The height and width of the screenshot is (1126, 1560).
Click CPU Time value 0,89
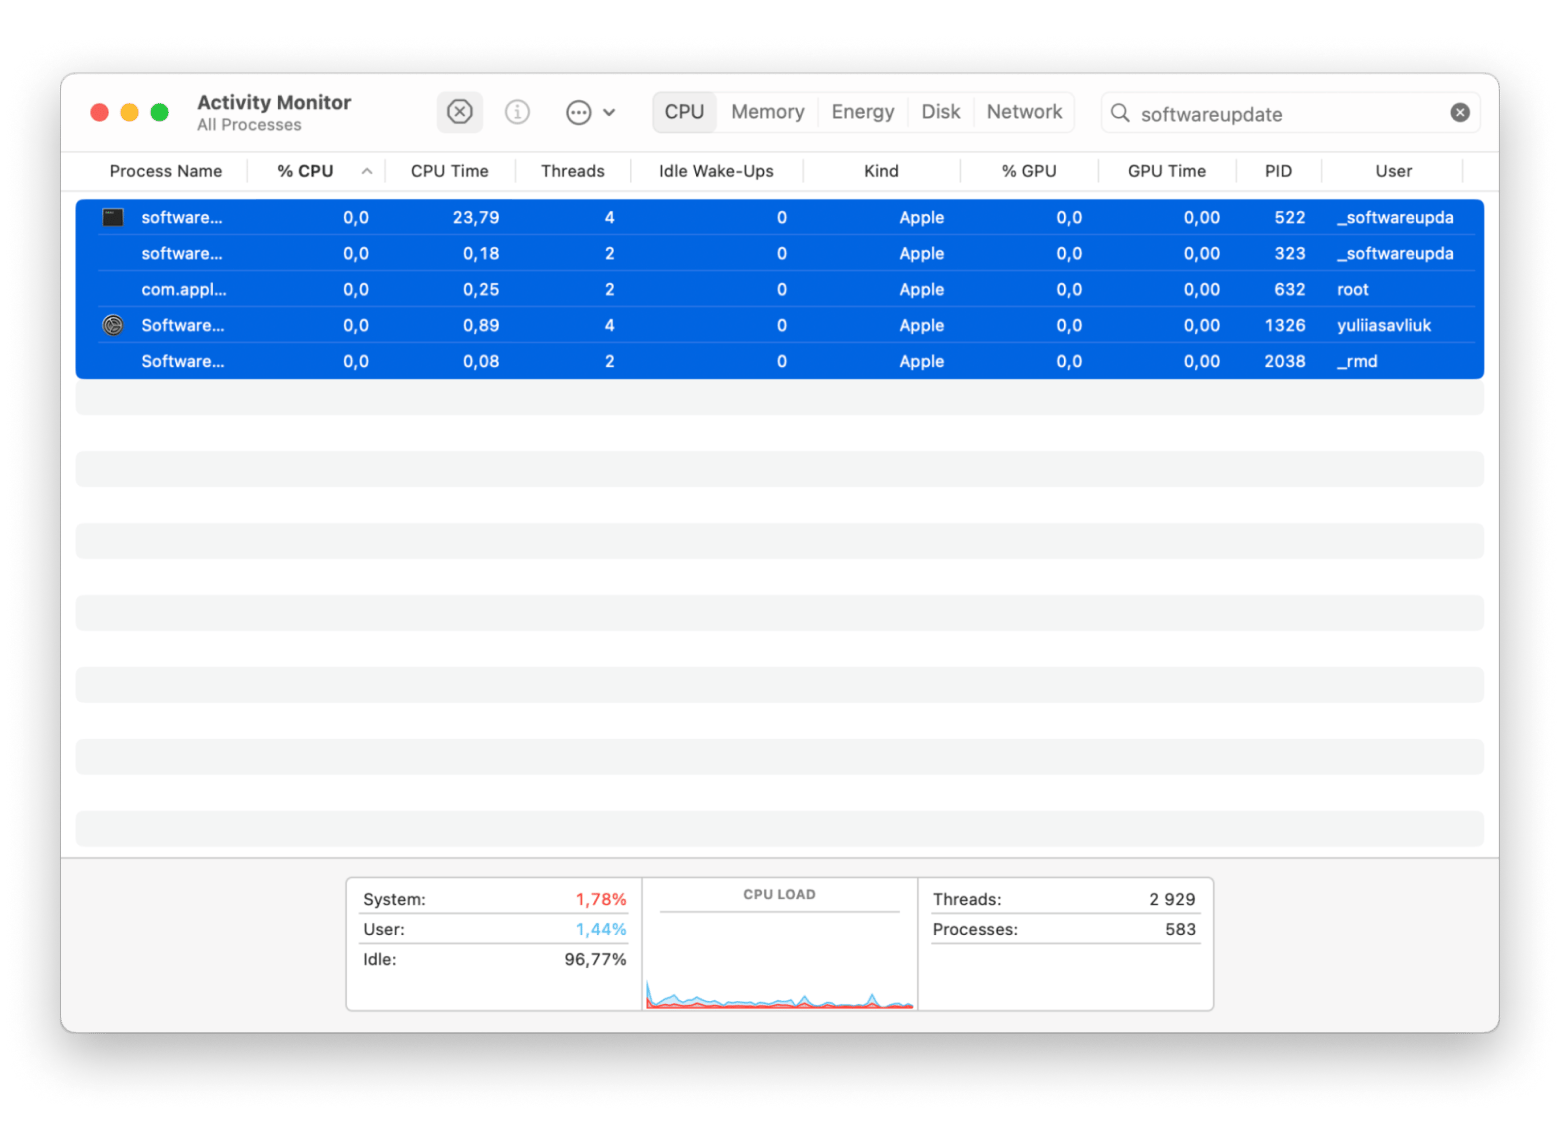click(480, 325)
